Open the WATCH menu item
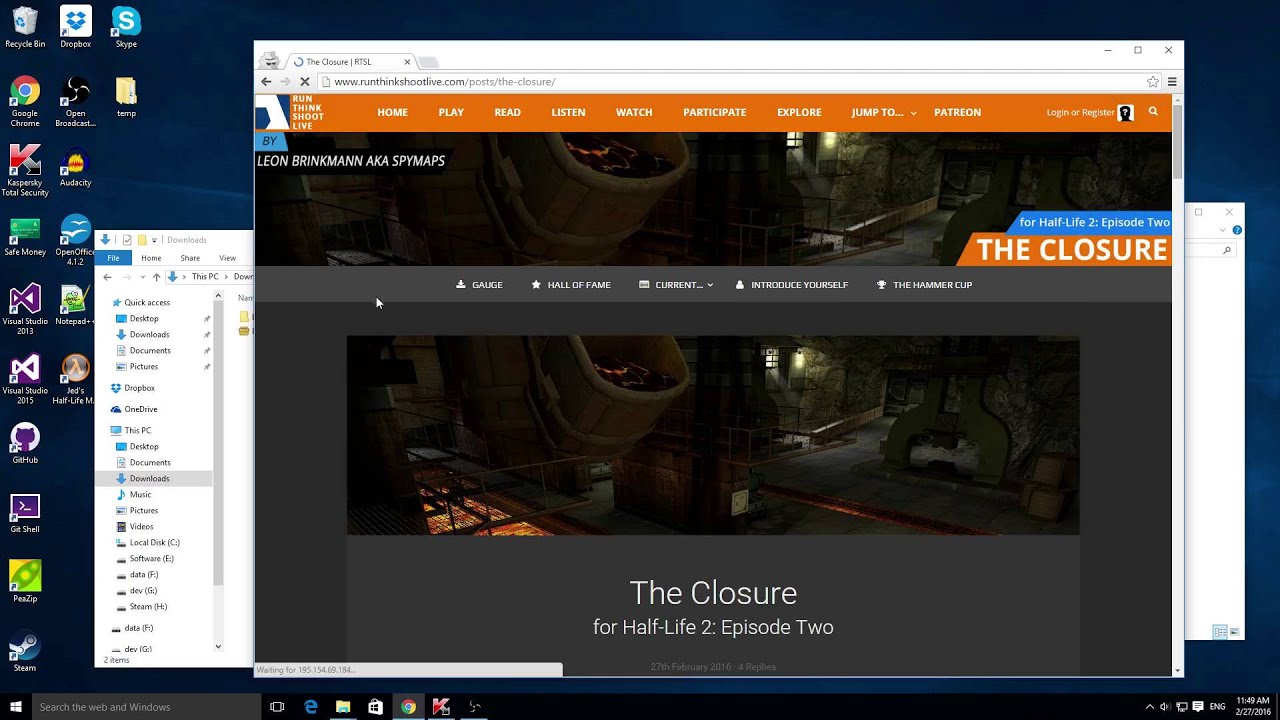1280x720 pixels. pyautogui.click(x=634, y=112)
